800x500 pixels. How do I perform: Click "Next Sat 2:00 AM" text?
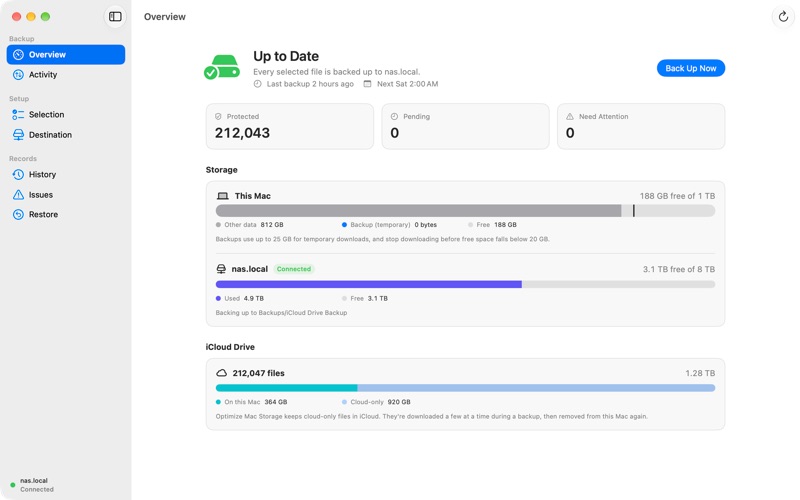click(407, 84)
